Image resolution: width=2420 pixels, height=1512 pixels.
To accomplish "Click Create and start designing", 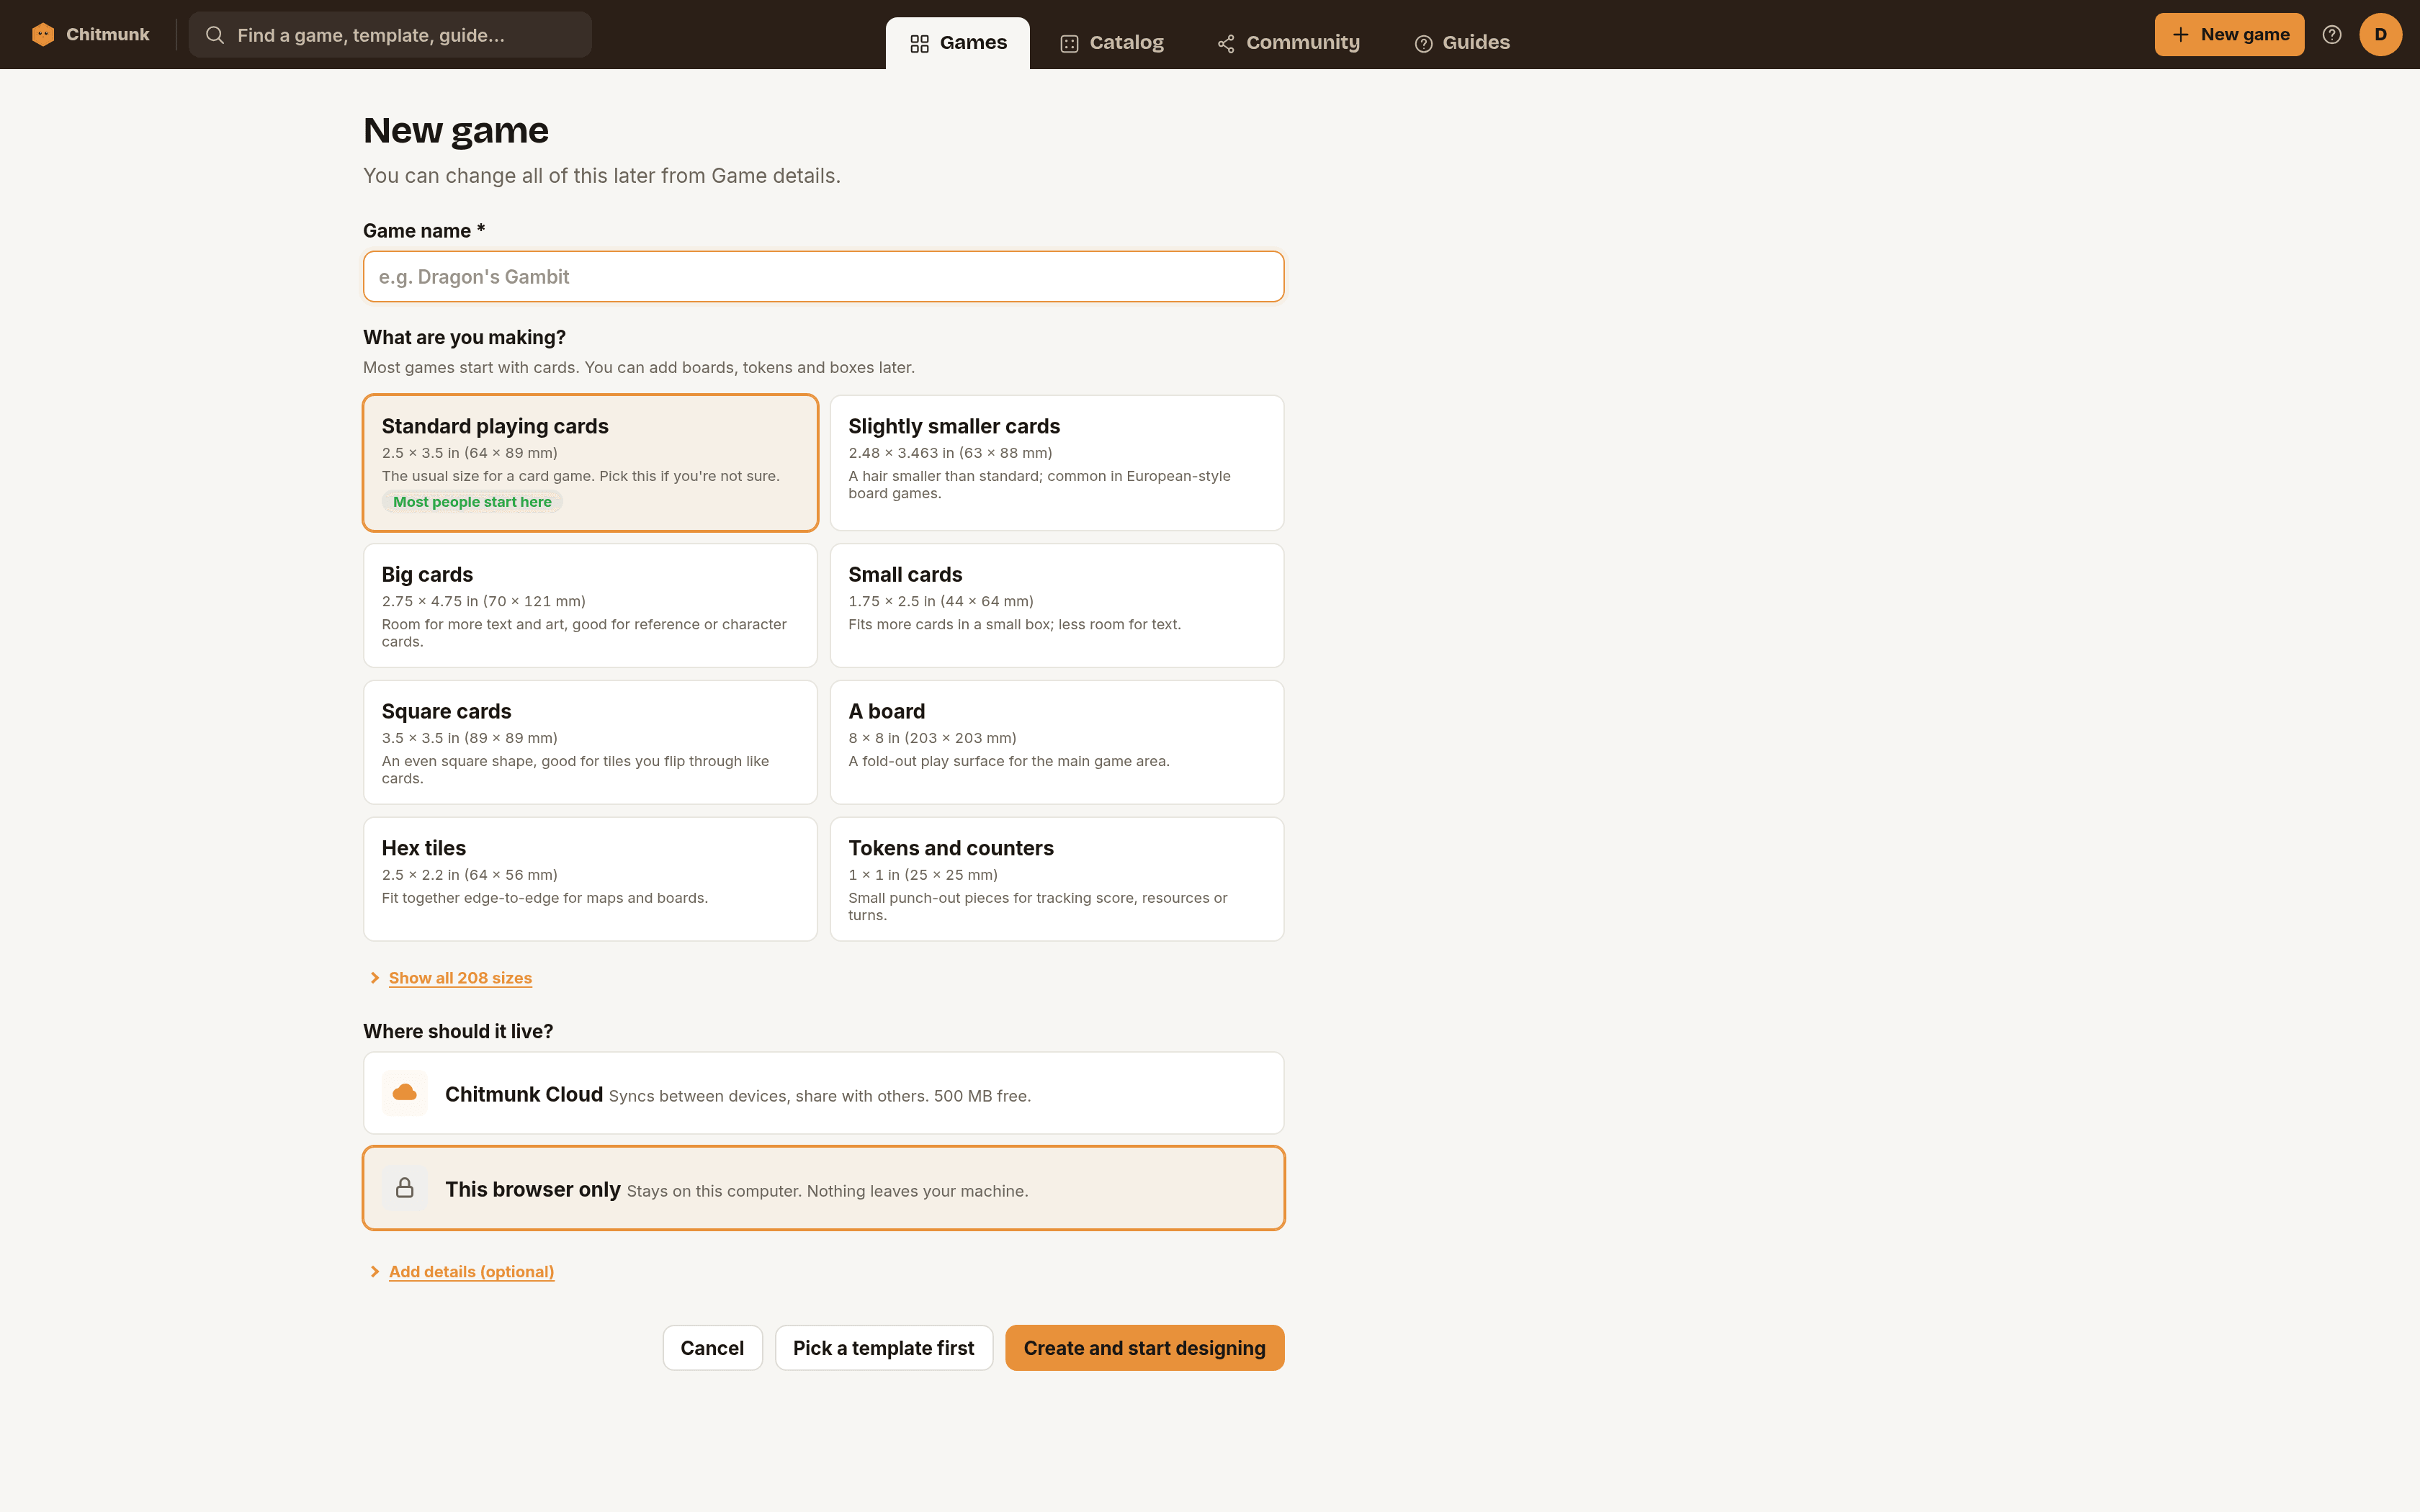I will click(1144, 1348).
